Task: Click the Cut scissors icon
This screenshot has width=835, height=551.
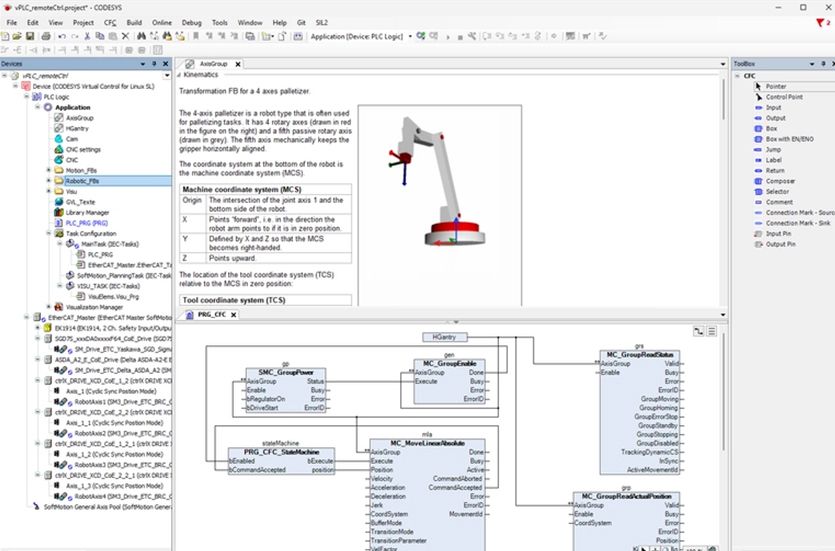Action: [87, 36]
